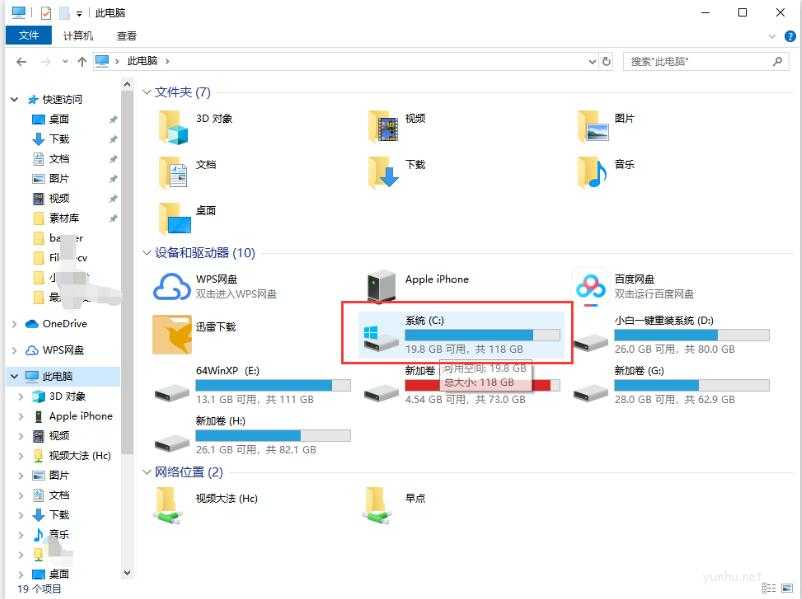The width and height of the screenshot is (802, 599).
Task: Open the 视频 folder in the folders section
Action: pyautogui.click(x=400, y=120)
